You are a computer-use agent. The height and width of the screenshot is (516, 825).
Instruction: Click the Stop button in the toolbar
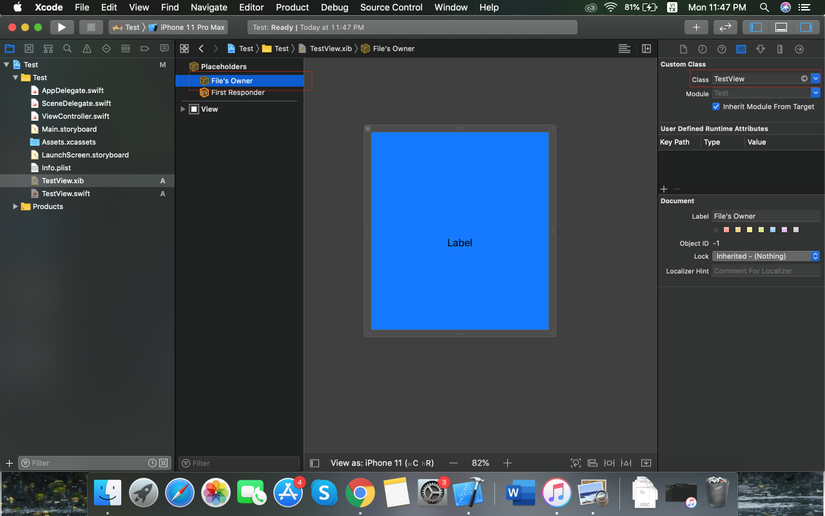click(x=90, y=27)
